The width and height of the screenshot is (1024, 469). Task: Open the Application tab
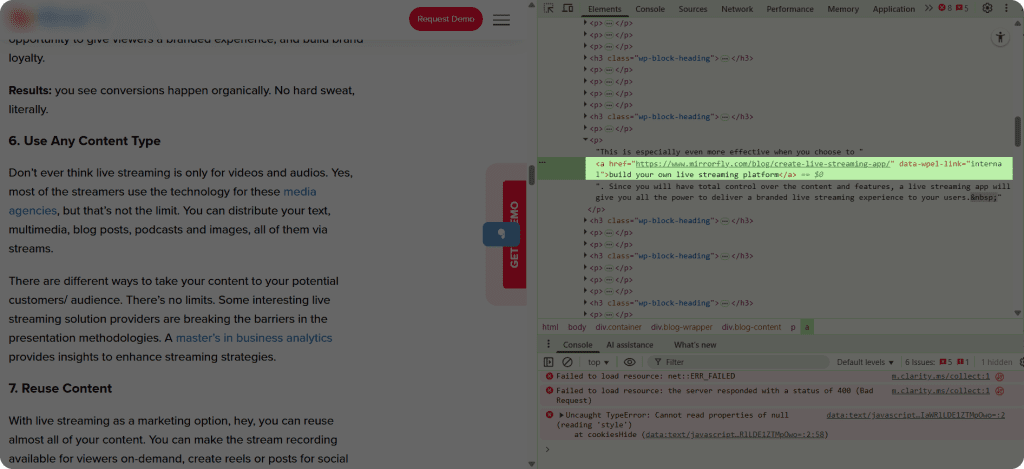pyautogui.click(x=894, y=9)
